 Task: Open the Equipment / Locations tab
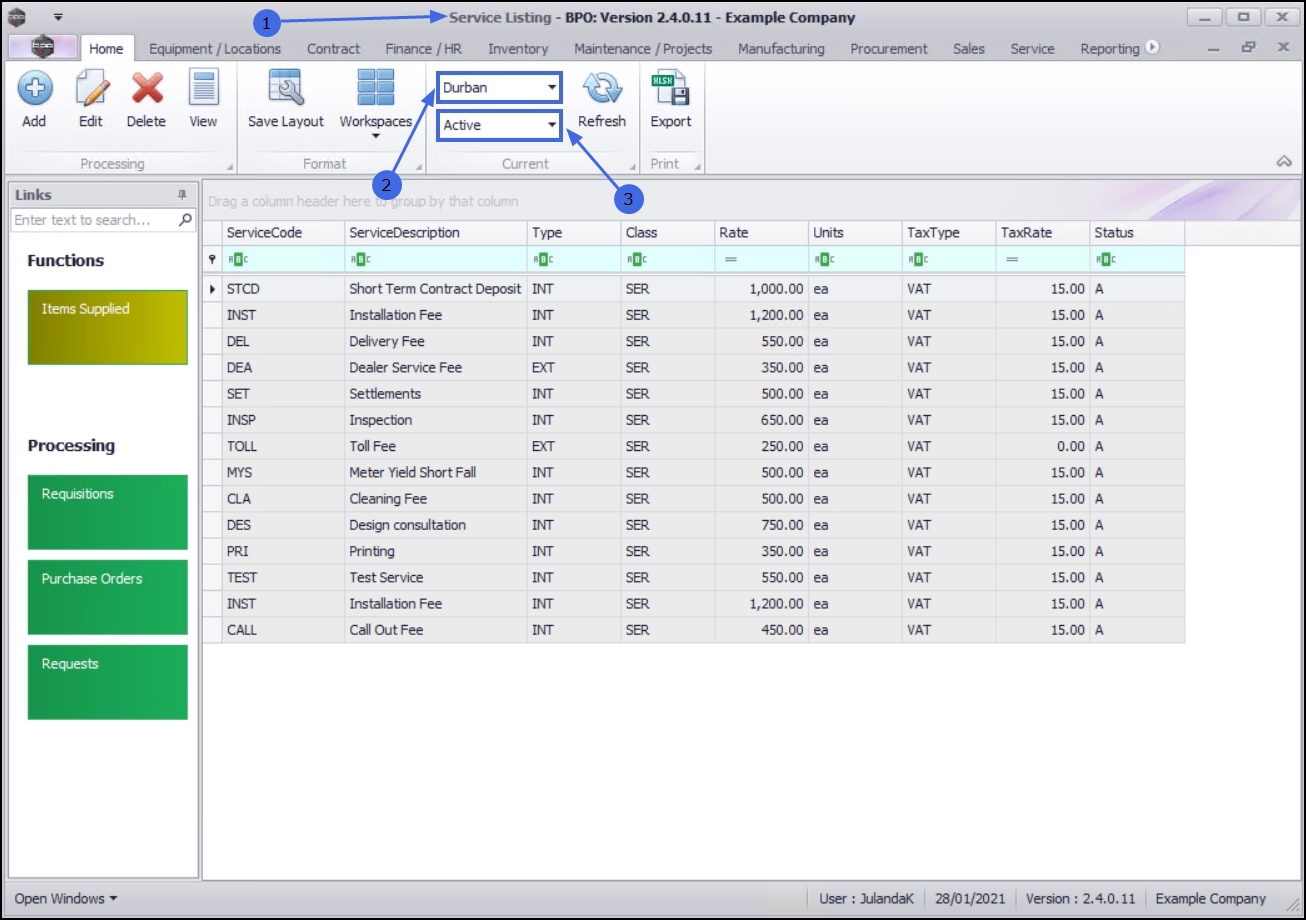coord(215,48)
